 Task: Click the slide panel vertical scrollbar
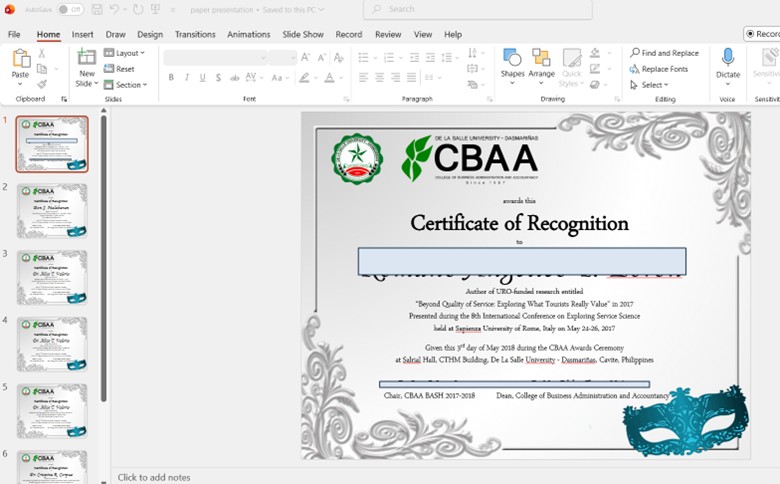(103, 257)
